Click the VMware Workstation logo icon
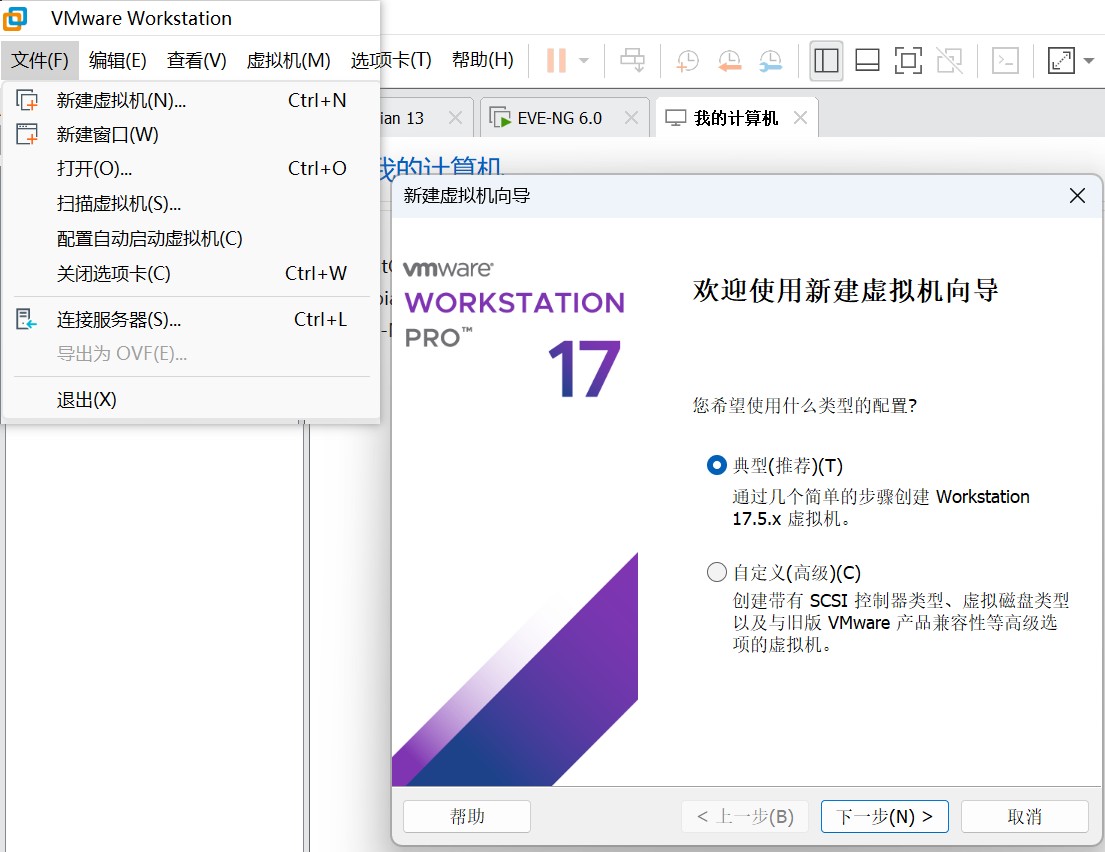The height and width of the screenshot is (852, 1105). coord(16,18)
